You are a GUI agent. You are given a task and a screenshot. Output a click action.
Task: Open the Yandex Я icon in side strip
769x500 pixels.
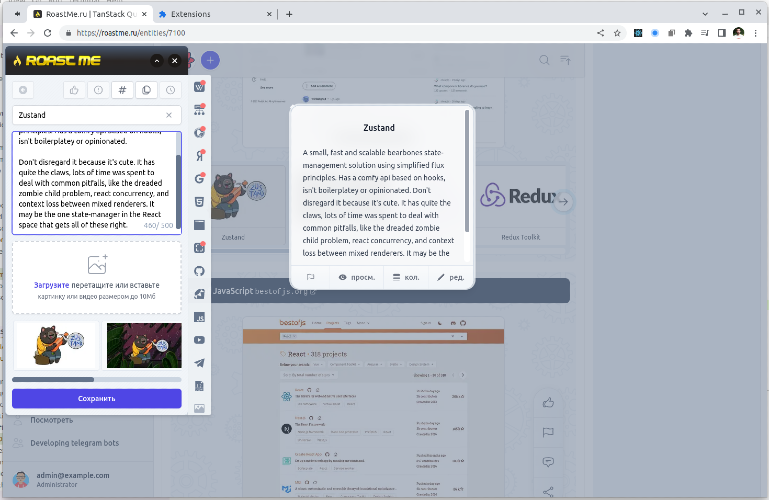pos(199,156)
